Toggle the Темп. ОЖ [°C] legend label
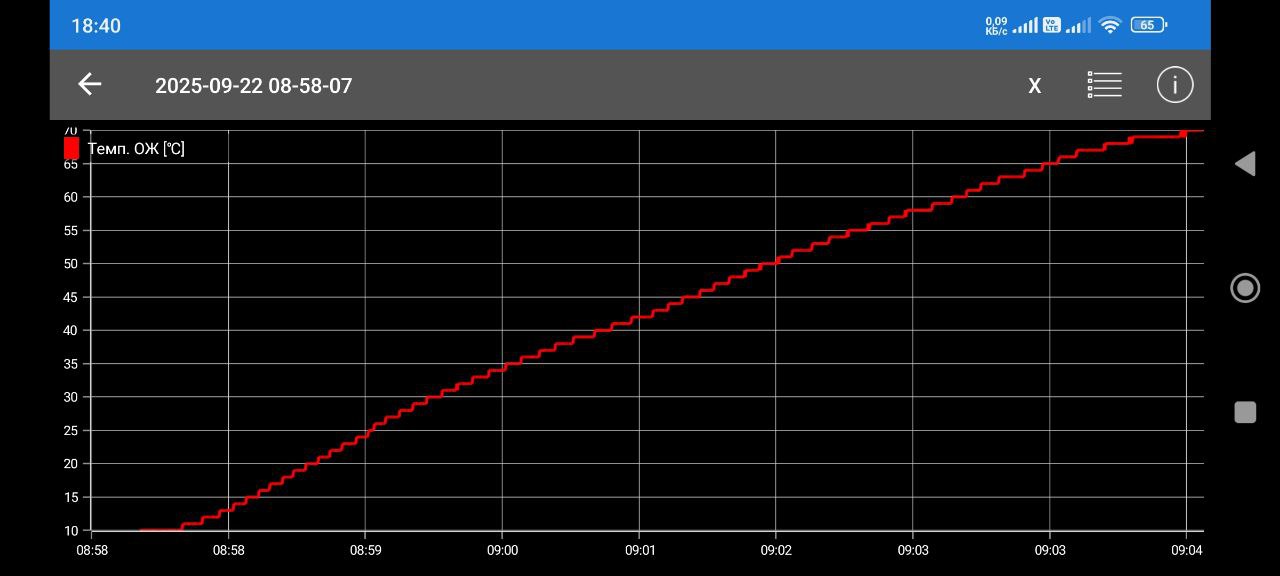Viewport: 1280px width, 576px height. coord(136,149)
